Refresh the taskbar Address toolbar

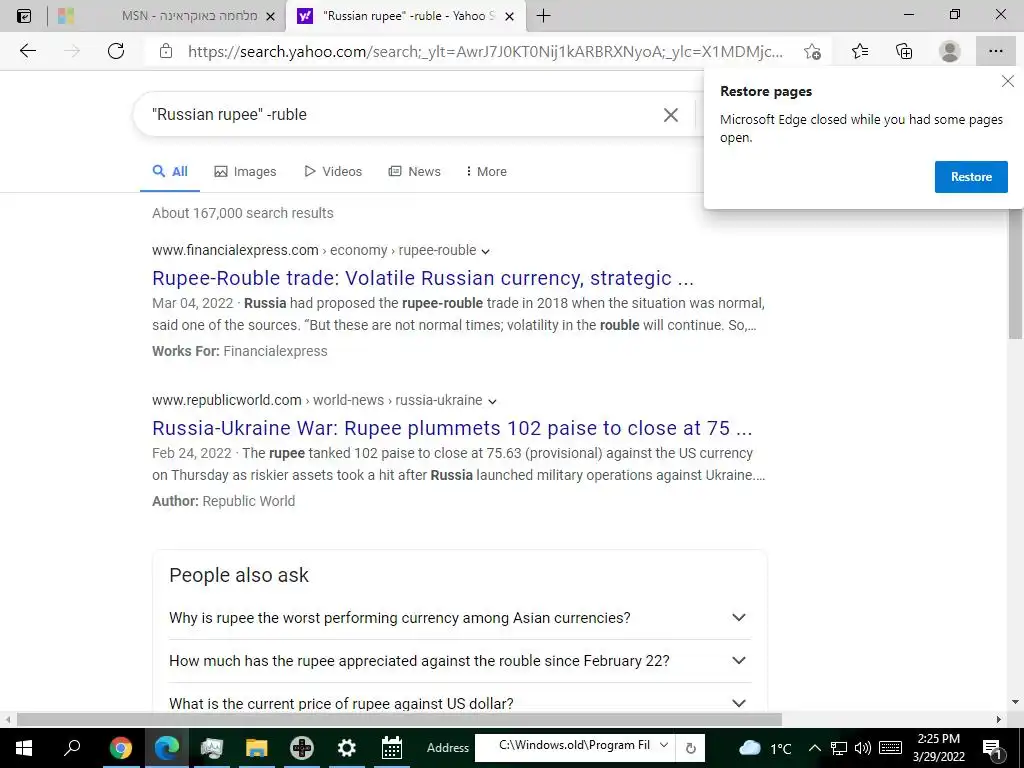coord(690,748)
